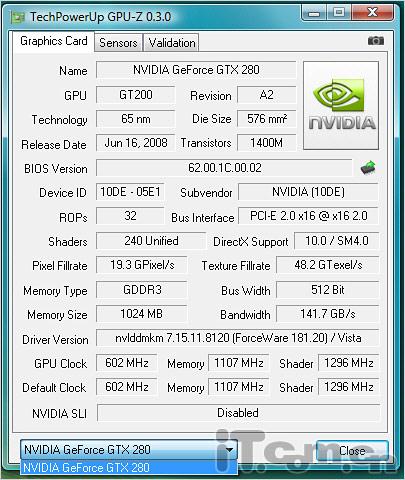The height and width of the screenshot is (480, 405).
Task: Click the GPU field showing GT200
Action: tap(136, 95)
